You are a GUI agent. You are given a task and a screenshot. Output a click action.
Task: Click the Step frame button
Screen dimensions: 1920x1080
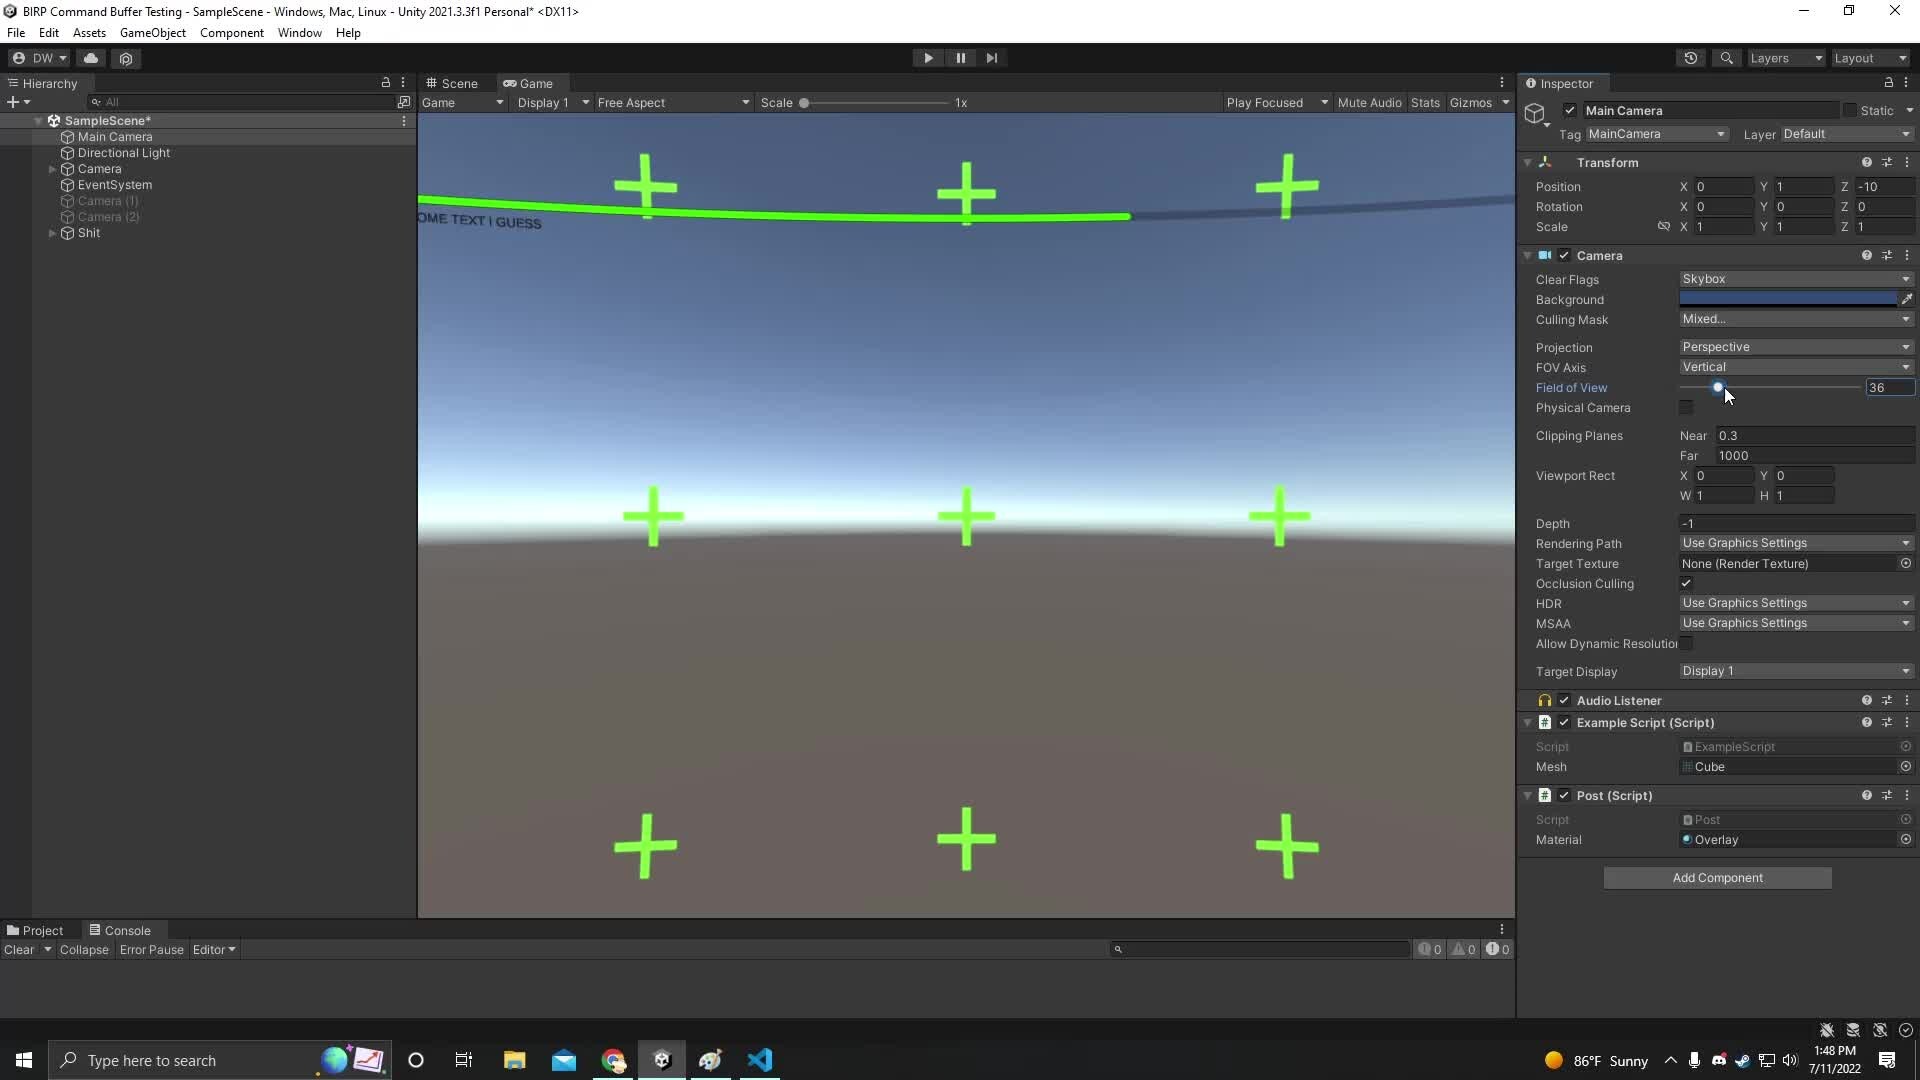point(991,58)
